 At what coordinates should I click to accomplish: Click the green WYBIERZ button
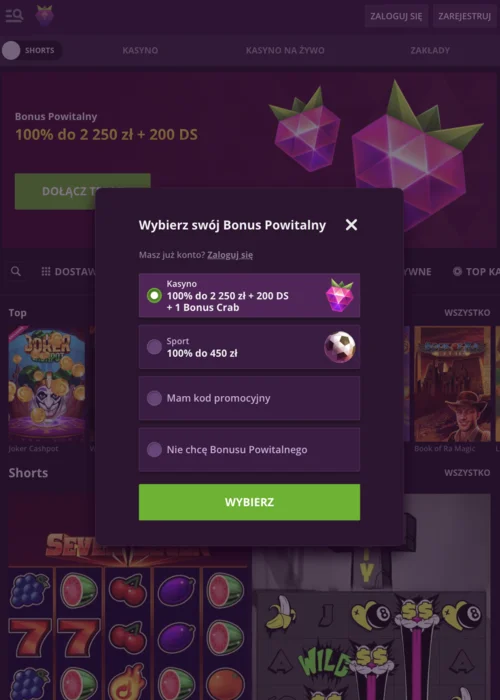click(249, 502)
